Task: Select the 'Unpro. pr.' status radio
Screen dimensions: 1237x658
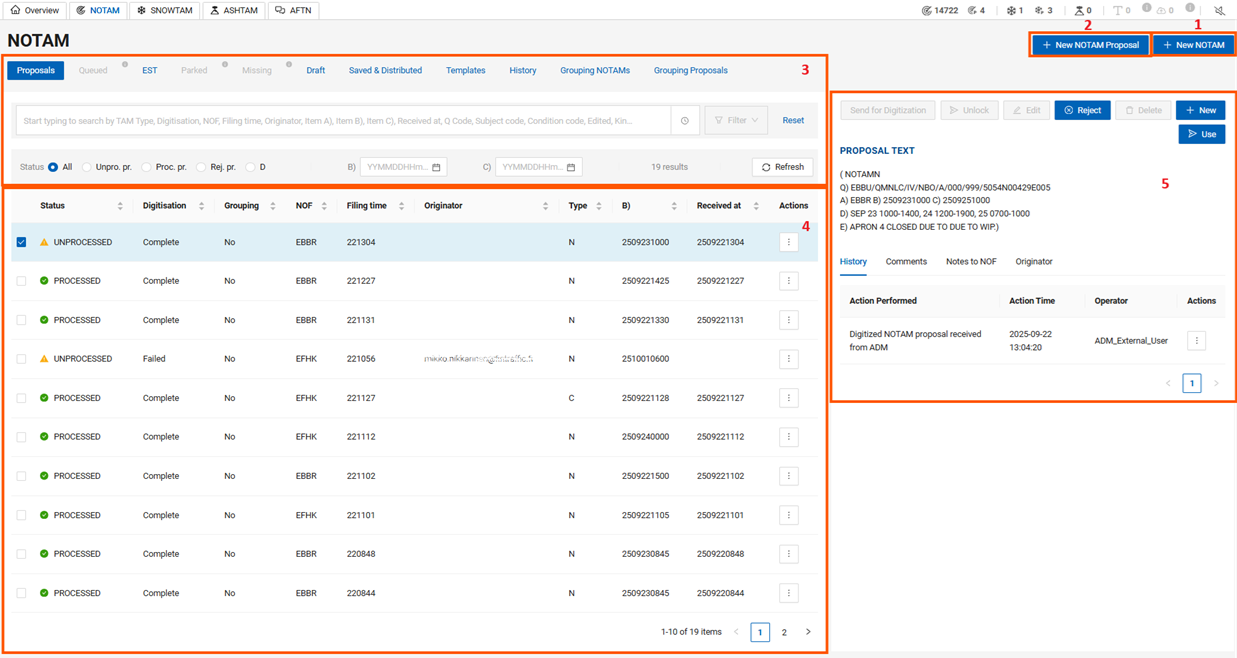Action: (87, 167)
